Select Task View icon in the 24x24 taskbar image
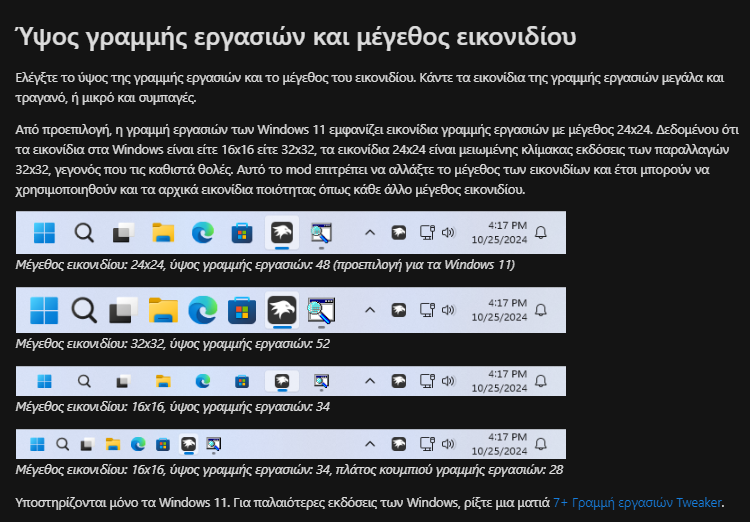 (x=123, y=233)
